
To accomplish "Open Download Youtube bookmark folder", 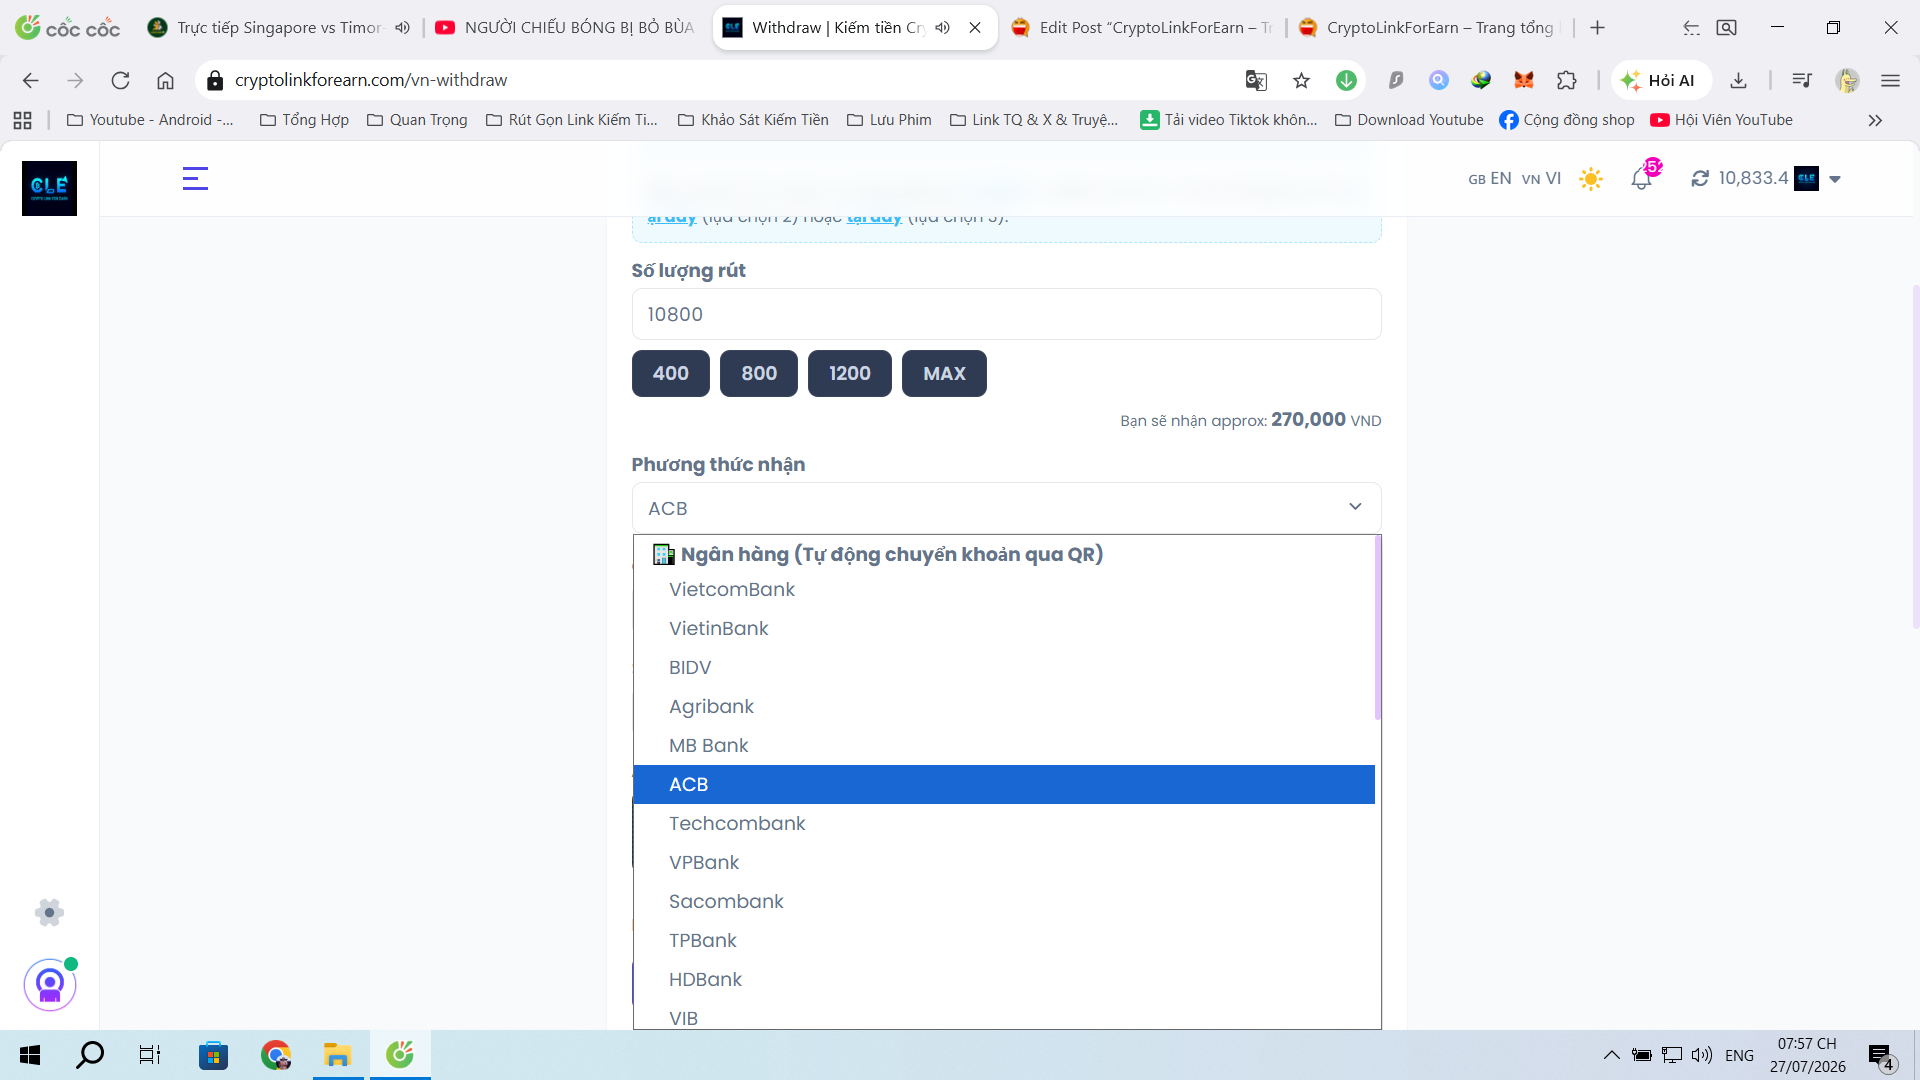I will tap(1409, 120).
